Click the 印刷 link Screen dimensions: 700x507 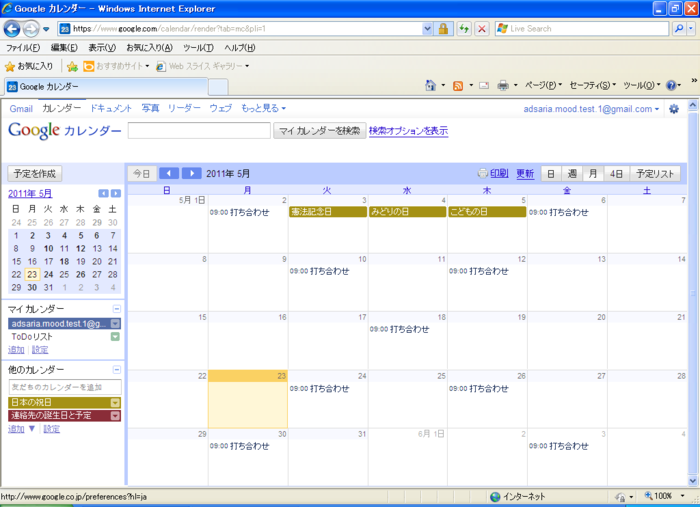click(x=499, y=174)
